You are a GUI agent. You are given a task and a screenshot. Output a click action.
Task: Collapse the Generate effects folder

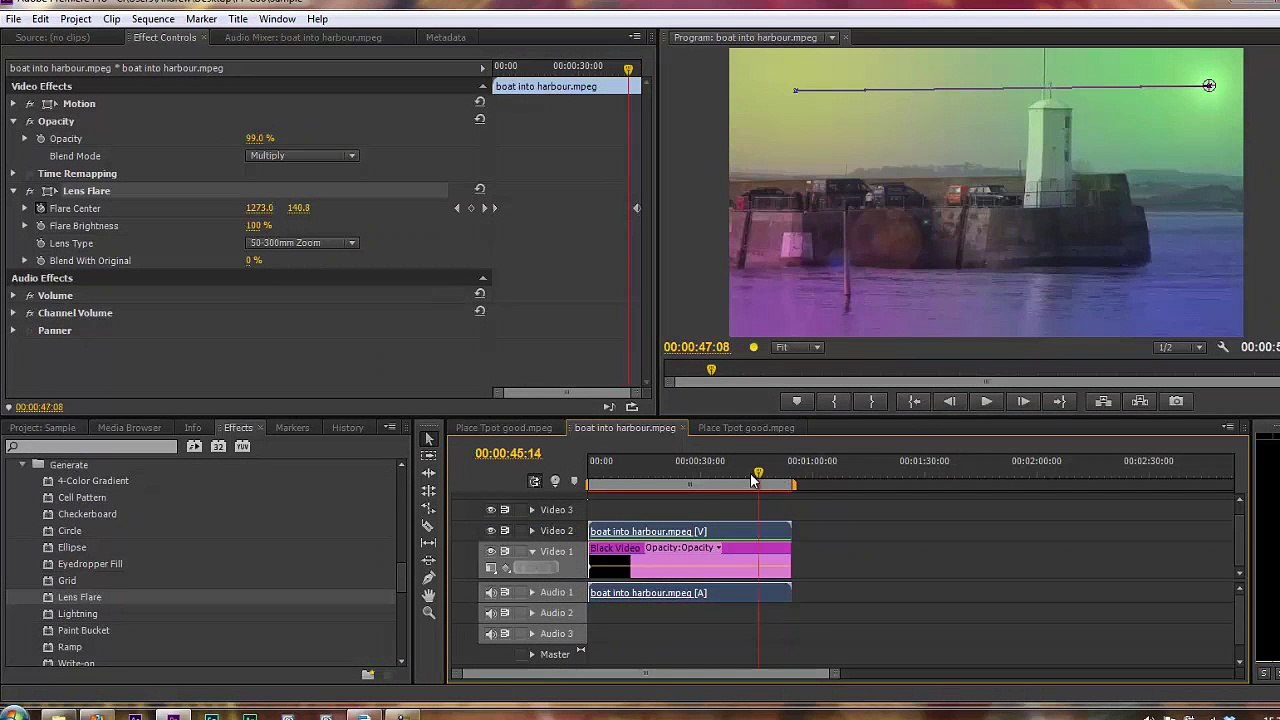coord(22,465)
